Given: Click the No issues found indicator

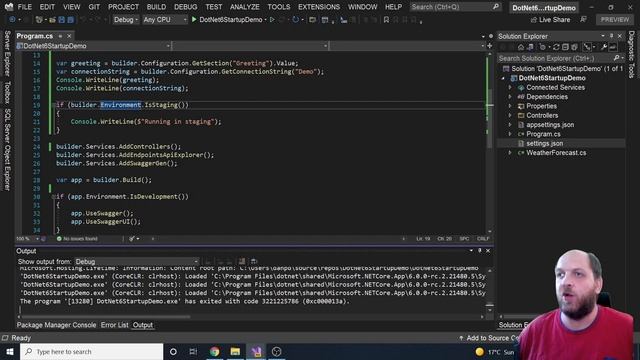Looking at the screenshot, I should tap(77, 239).
